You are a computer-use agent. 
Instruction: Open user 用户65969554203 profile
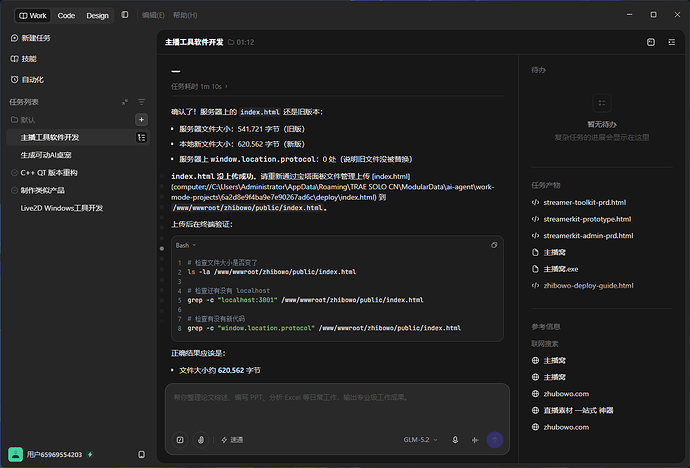[x=54, y=454]
